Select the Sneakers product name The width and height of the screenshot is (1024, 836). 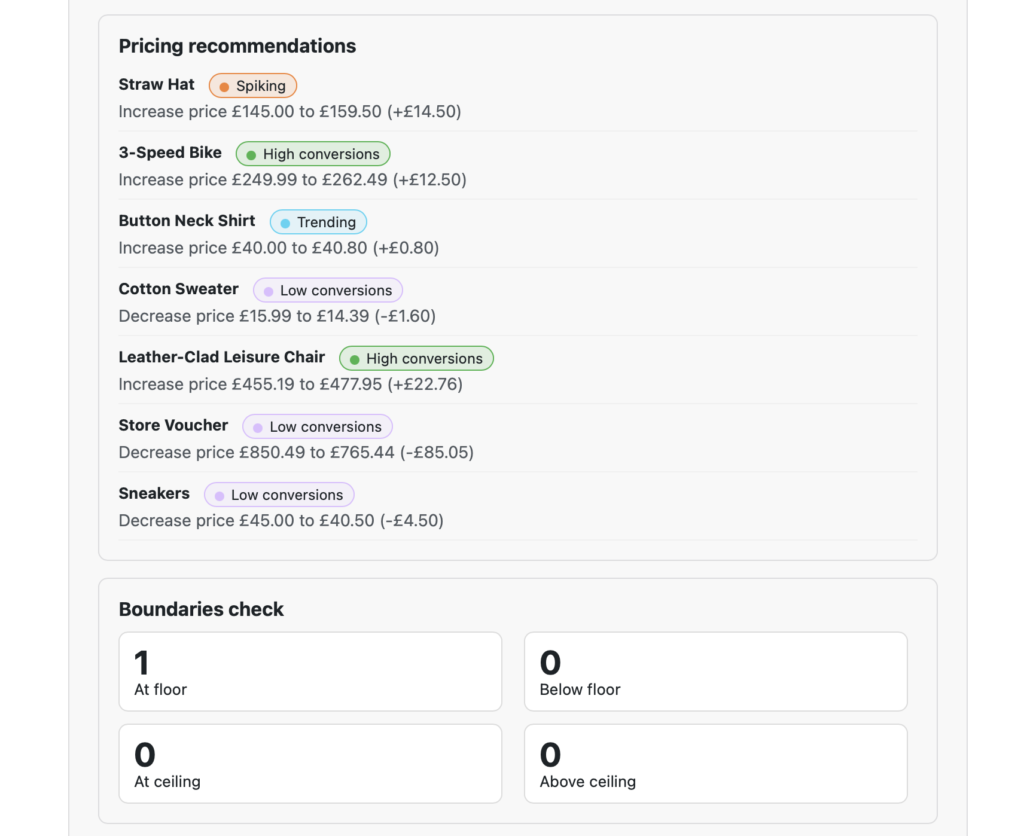pyautogui.click(x=154, y=492)
